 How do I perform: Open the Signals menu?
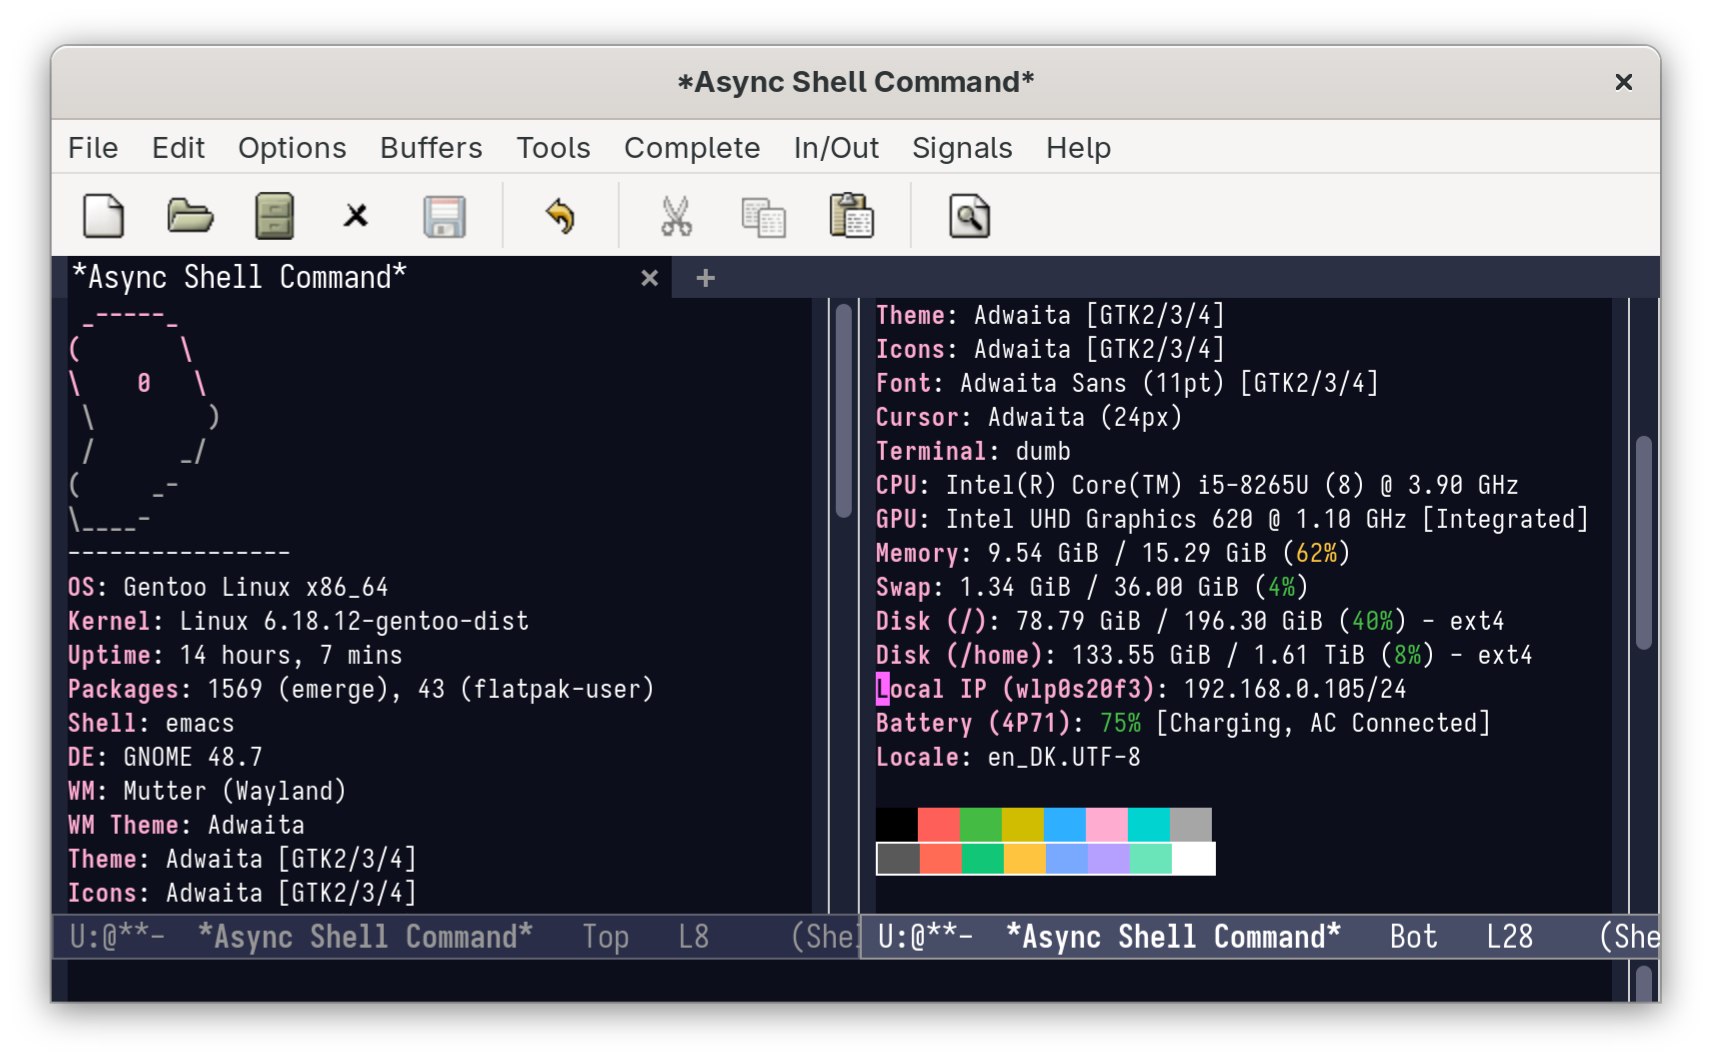pyautogui.click(x=962, y=148)
